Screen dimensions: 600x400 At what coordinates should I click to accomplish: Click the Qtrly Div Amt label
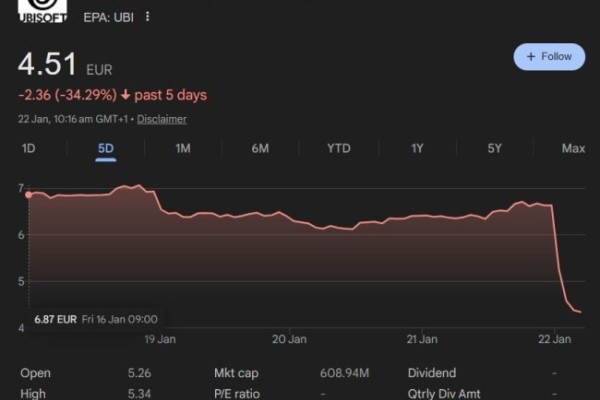pyautogui.click(x=444, y=394)
